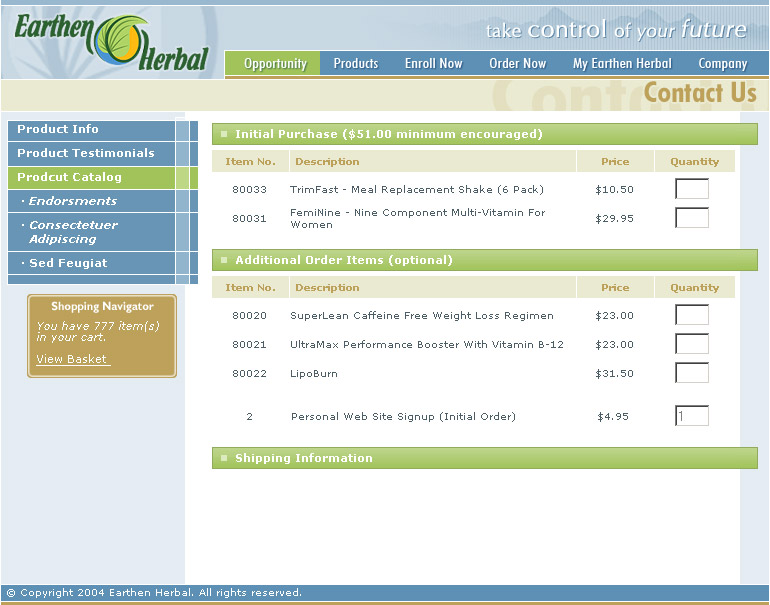Focus quantity field for UltraMax booster
The height and width of the screenshot is (605, 770).
tap(692, 344)
